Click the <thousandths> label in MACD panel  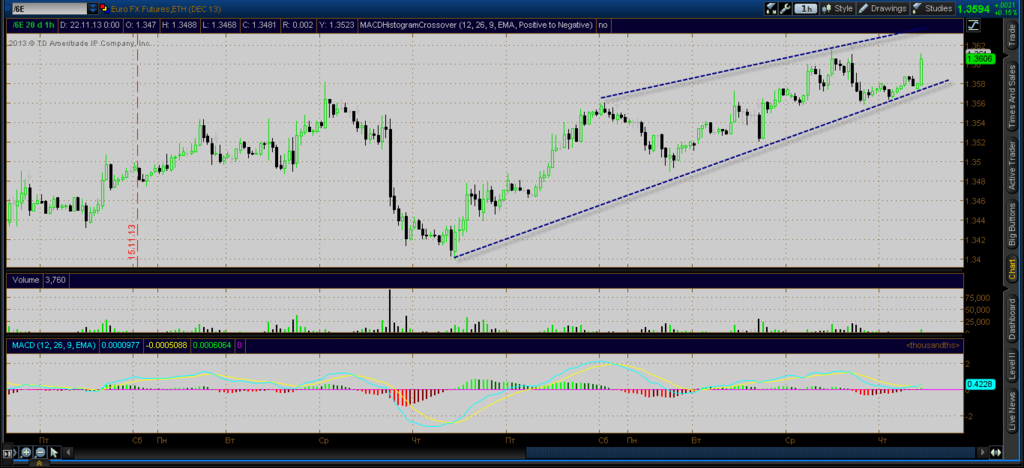pyautogui.click(x=933, y=344)
